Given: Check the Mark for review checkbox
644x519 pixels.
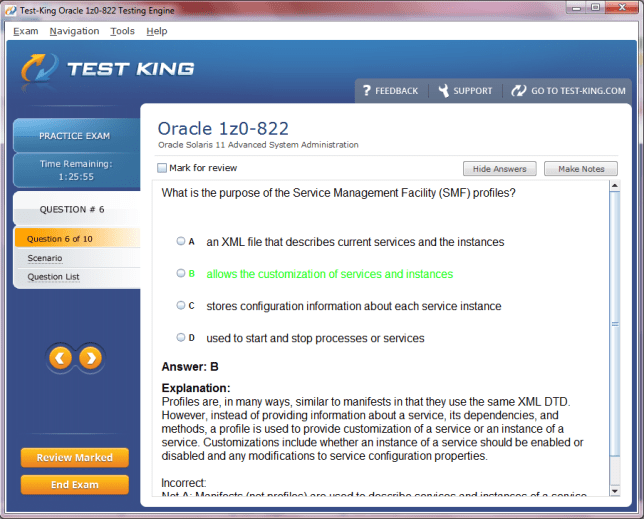Looking at the screenshot, I should (x=162, y=168).
